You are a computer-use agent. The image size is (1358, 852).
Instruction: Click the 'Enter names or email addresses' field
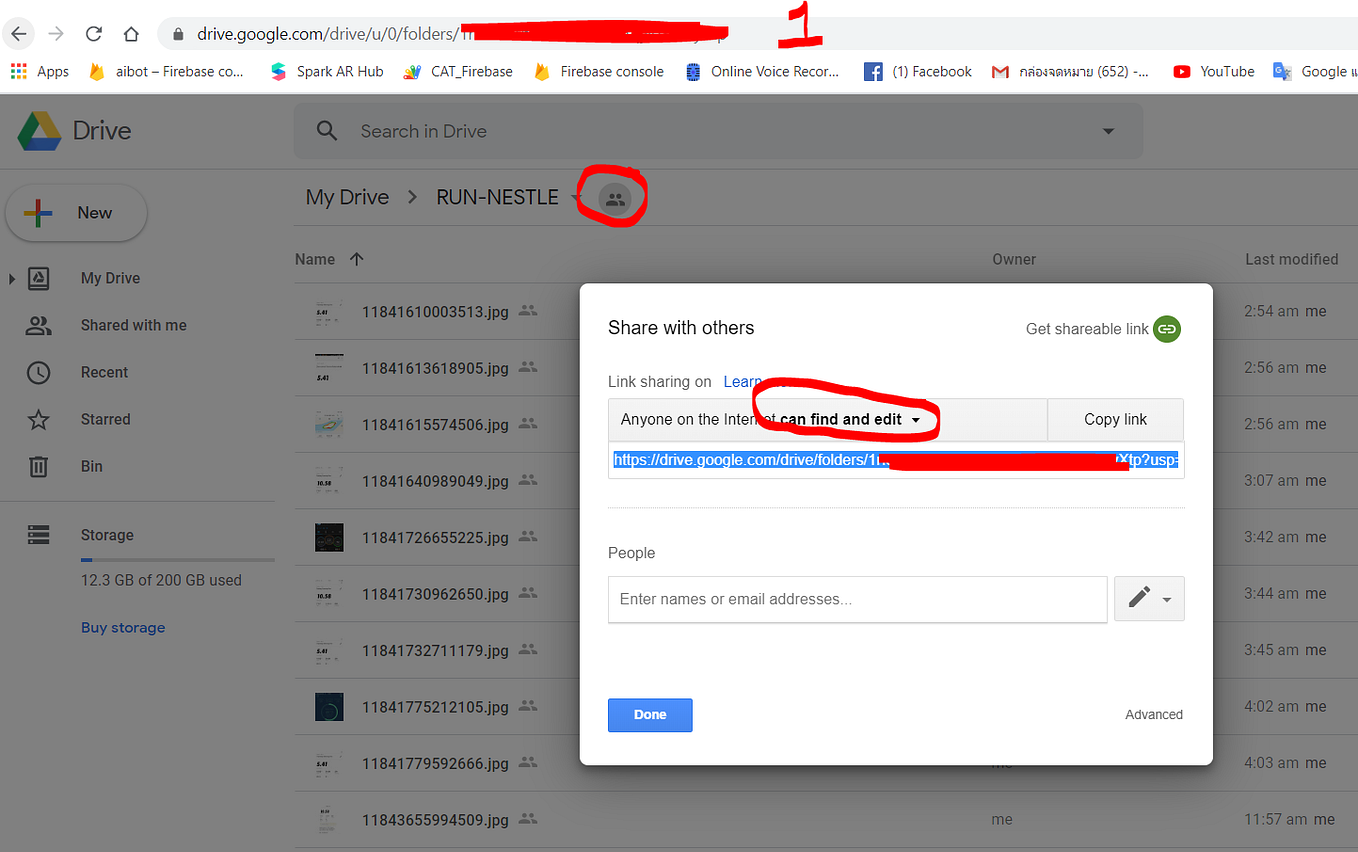tap(857, 599)
